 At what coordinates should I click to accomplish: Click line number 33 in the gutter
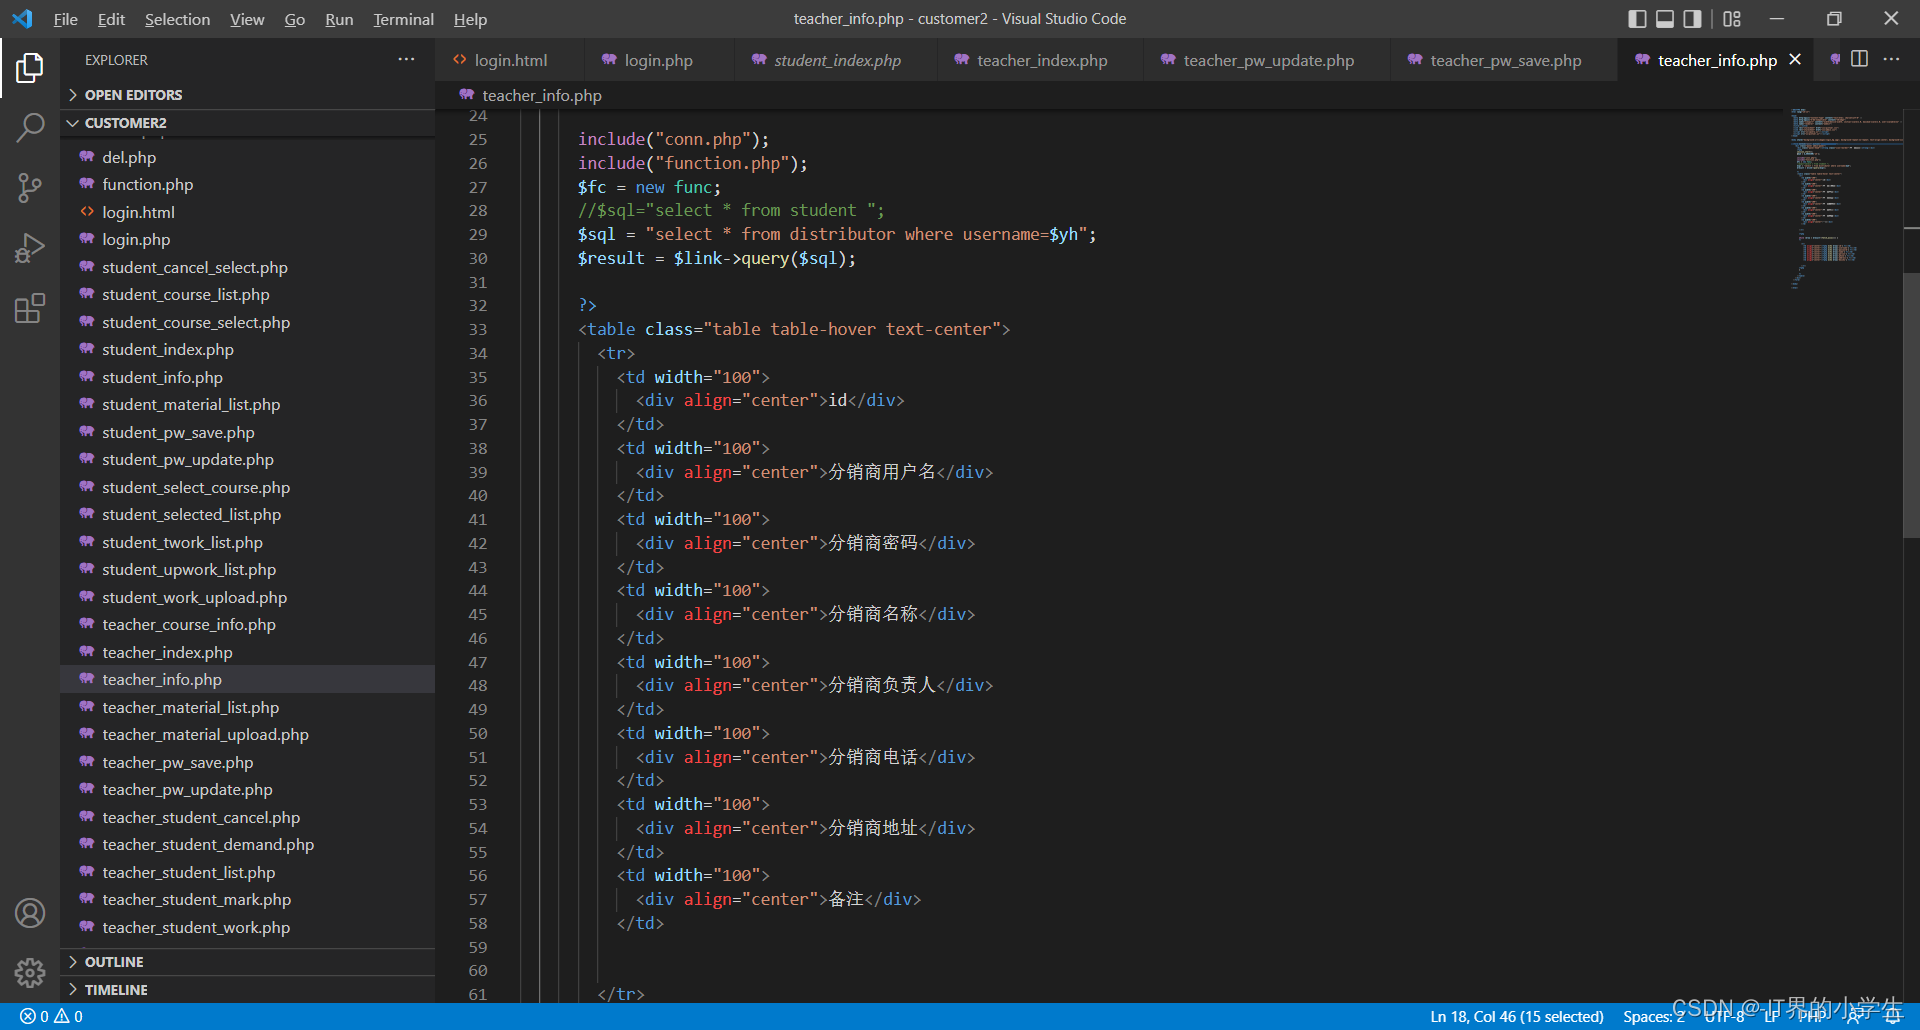(x=478, y=329)
